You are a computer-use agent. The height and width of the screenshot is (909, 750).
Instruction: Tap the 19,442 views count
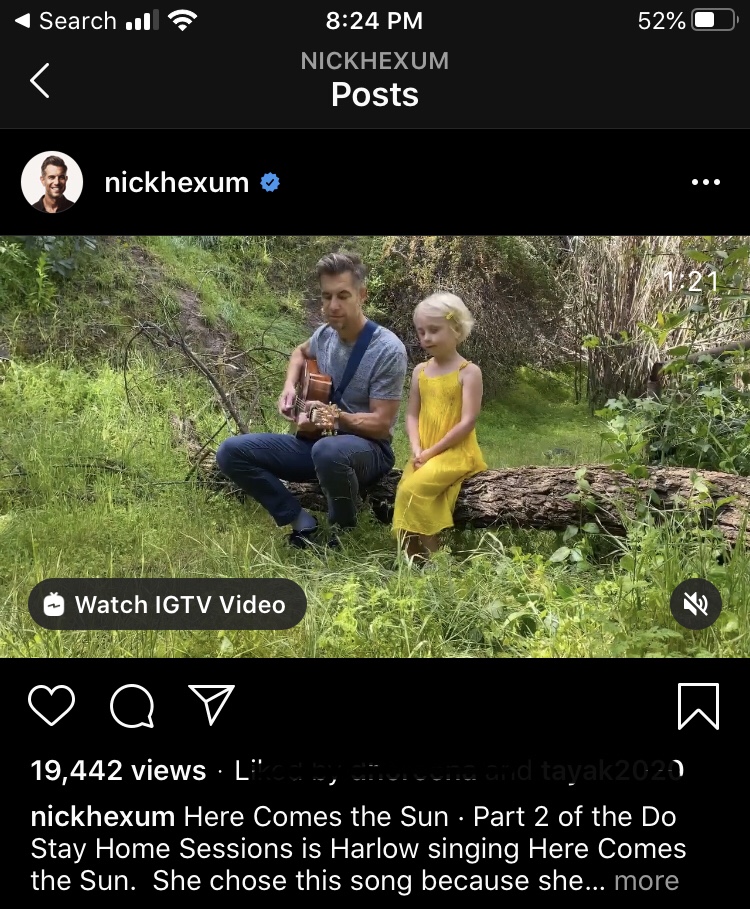coord(118,770)
